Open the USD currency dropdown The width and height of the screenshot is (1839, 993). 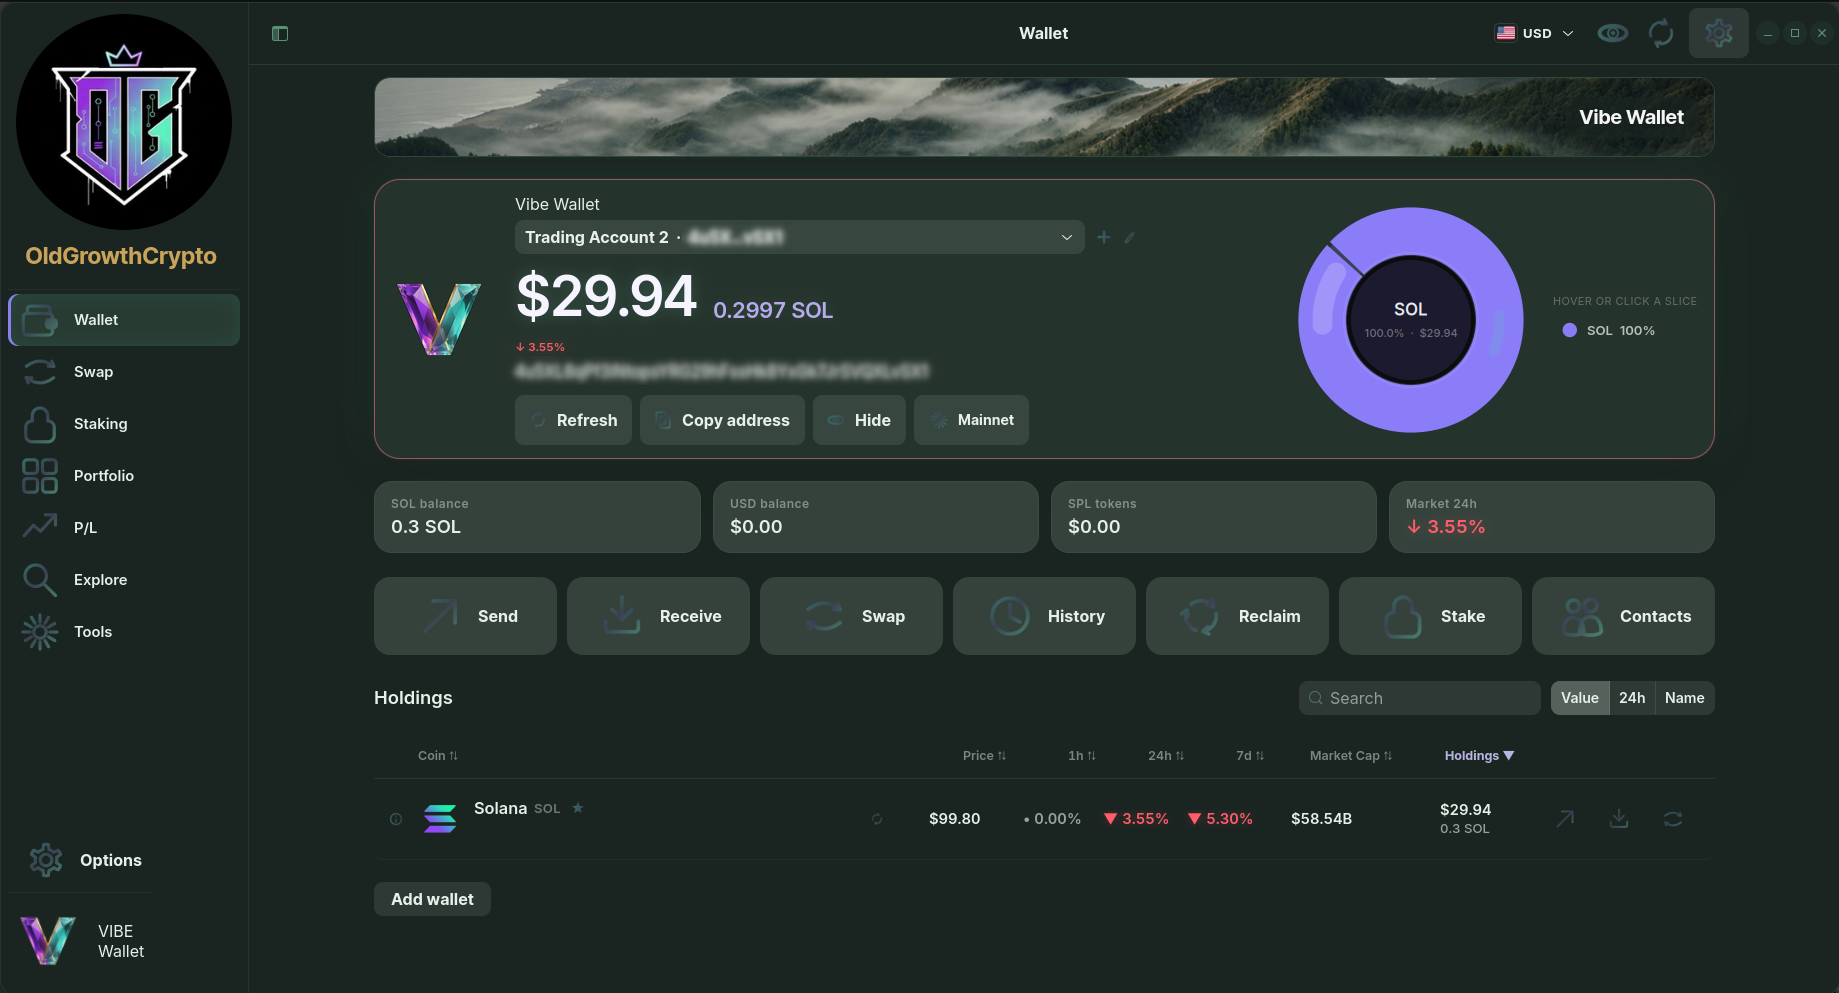[1535, 33]
